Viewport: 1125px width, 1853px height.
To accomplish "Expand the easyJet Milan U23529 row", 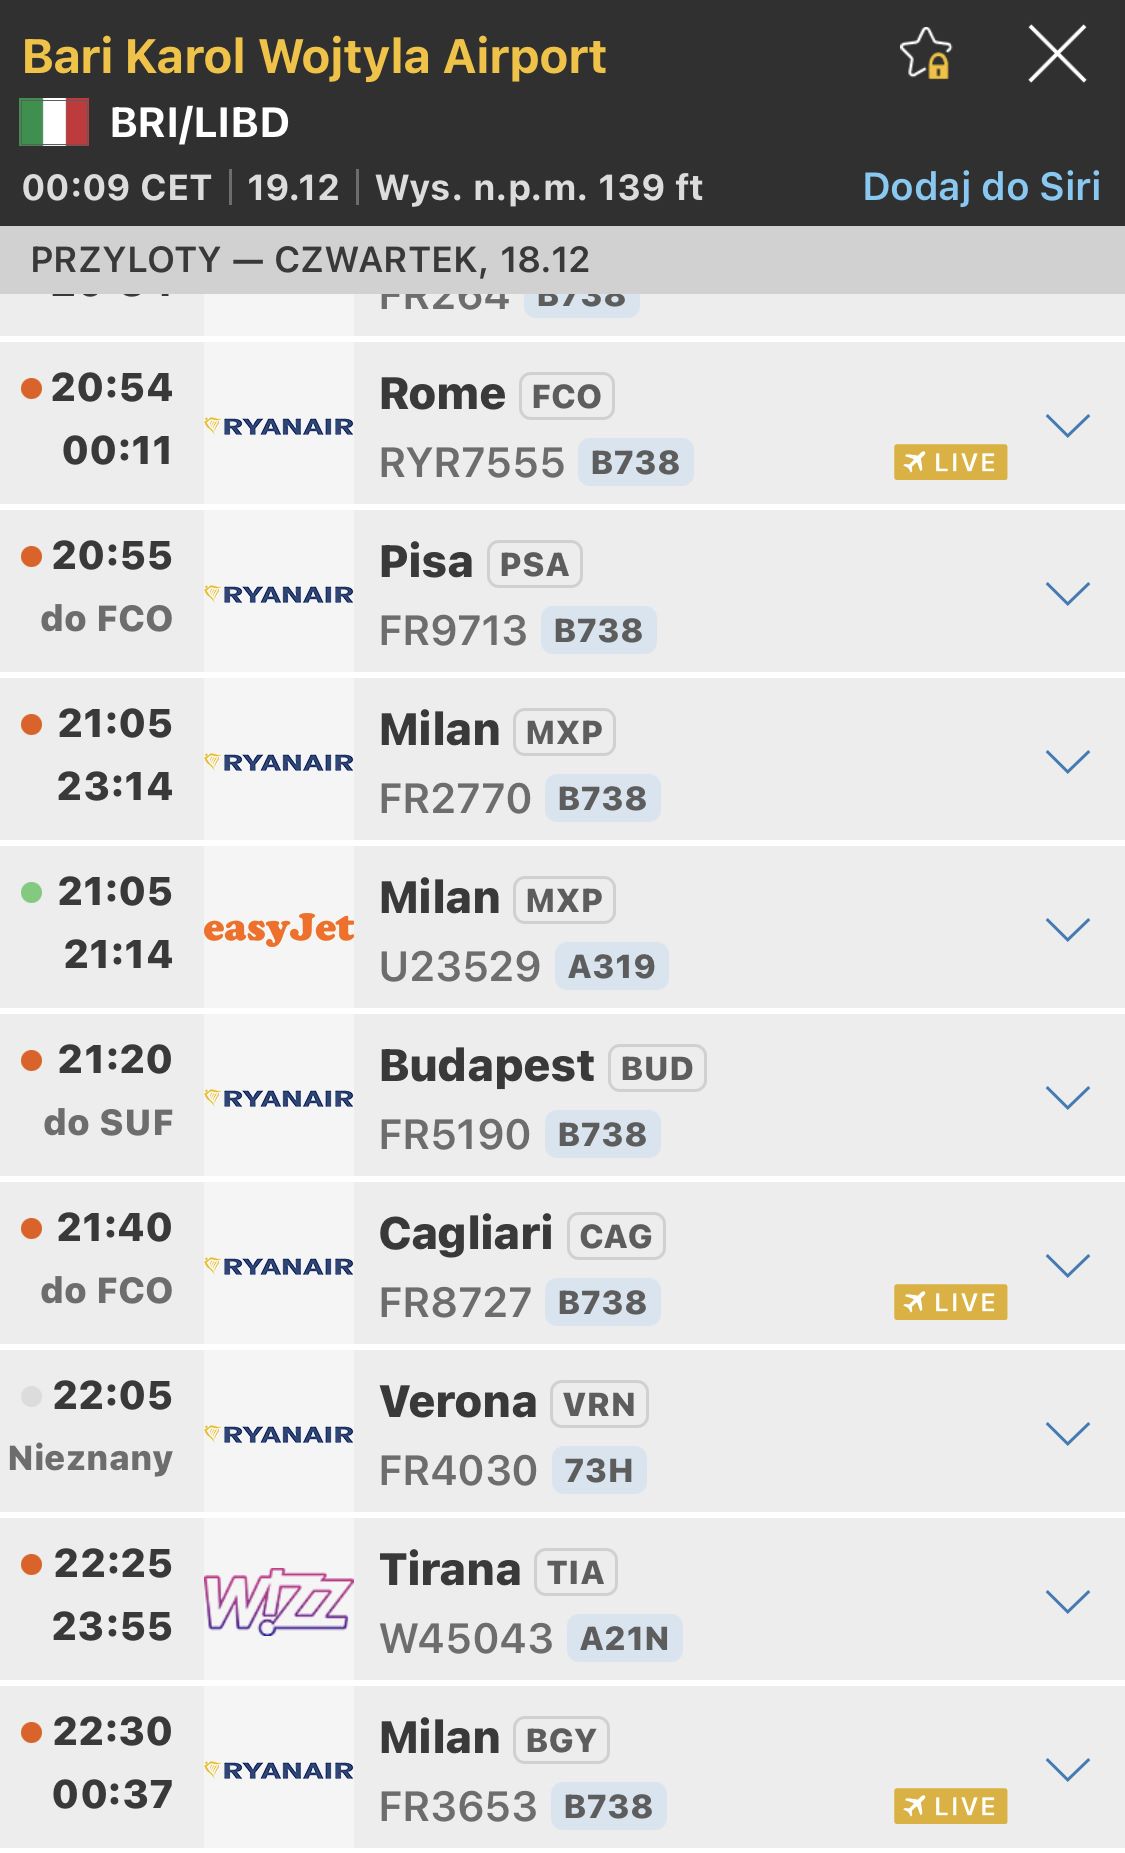I will point(1067,930).
